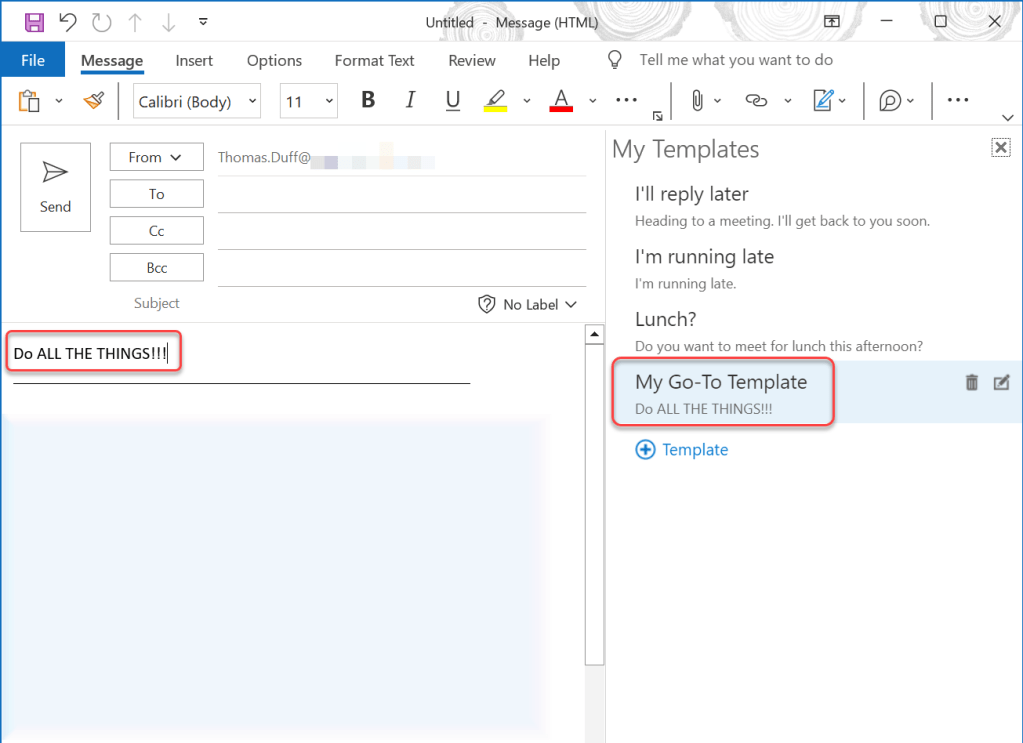Toggle Underline formatting

452,100
